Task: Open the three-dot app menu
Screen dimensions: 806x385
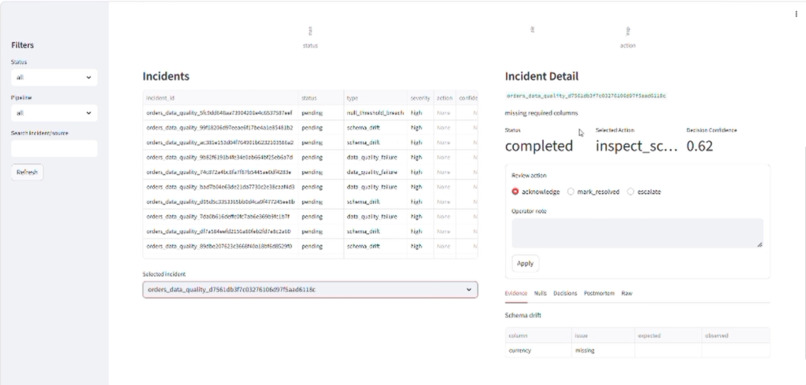Action: coord(796,14)
